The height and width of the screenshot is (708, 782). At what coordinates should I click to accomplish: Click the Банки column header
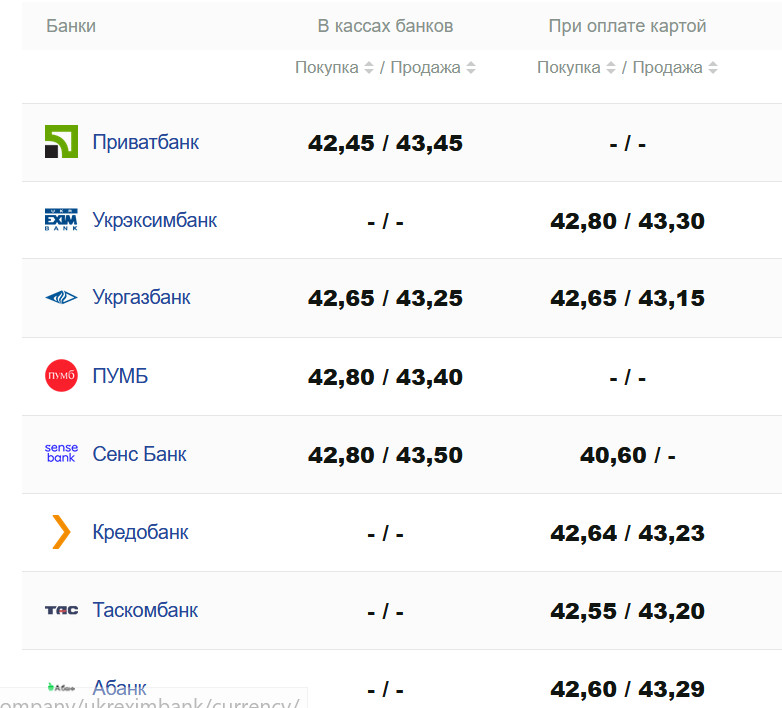pos(71,26)
